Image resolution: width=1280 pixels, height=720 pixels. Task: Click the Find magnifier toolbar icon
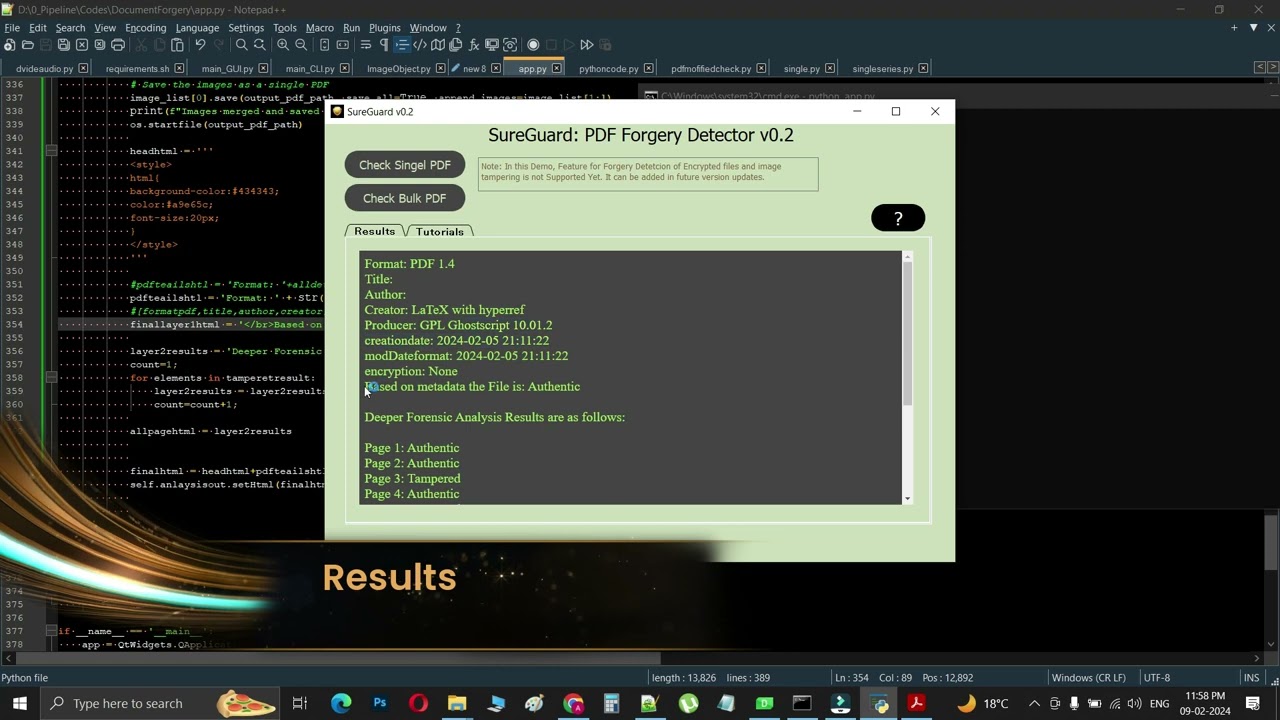tap(241, 45)
